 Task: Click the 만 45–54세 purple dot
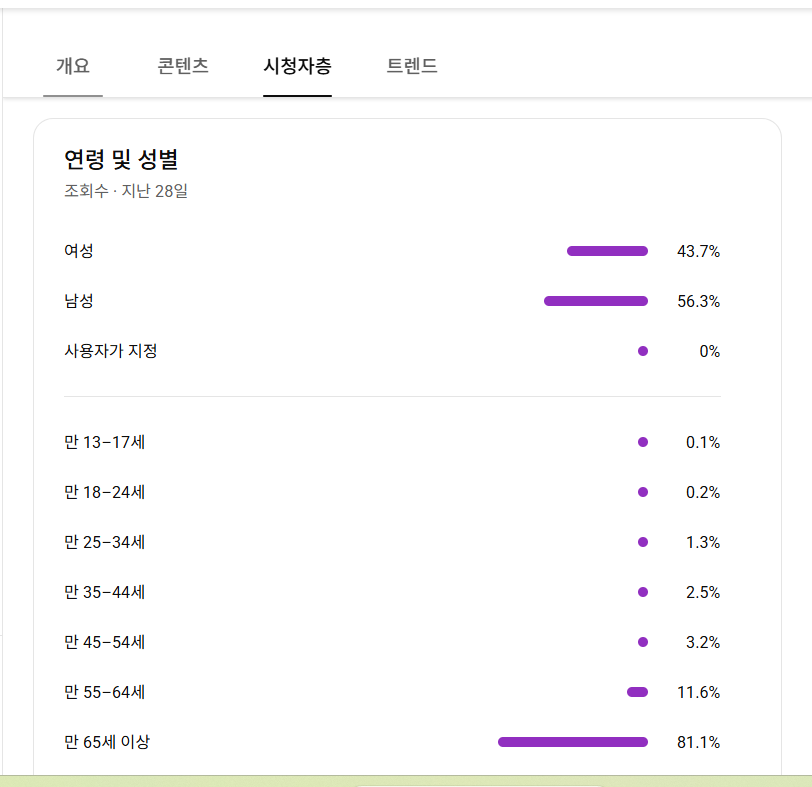click(643, 642)
